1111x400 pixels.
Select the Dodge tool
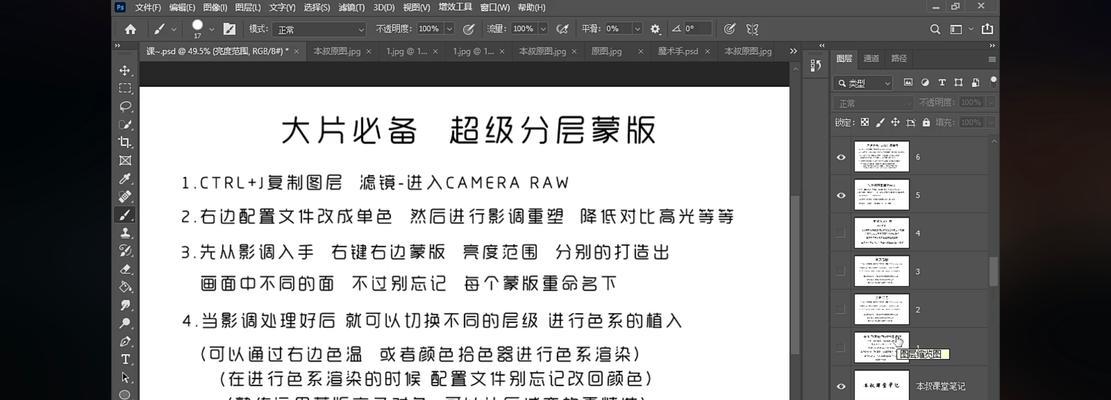click(x=125, y=323)
